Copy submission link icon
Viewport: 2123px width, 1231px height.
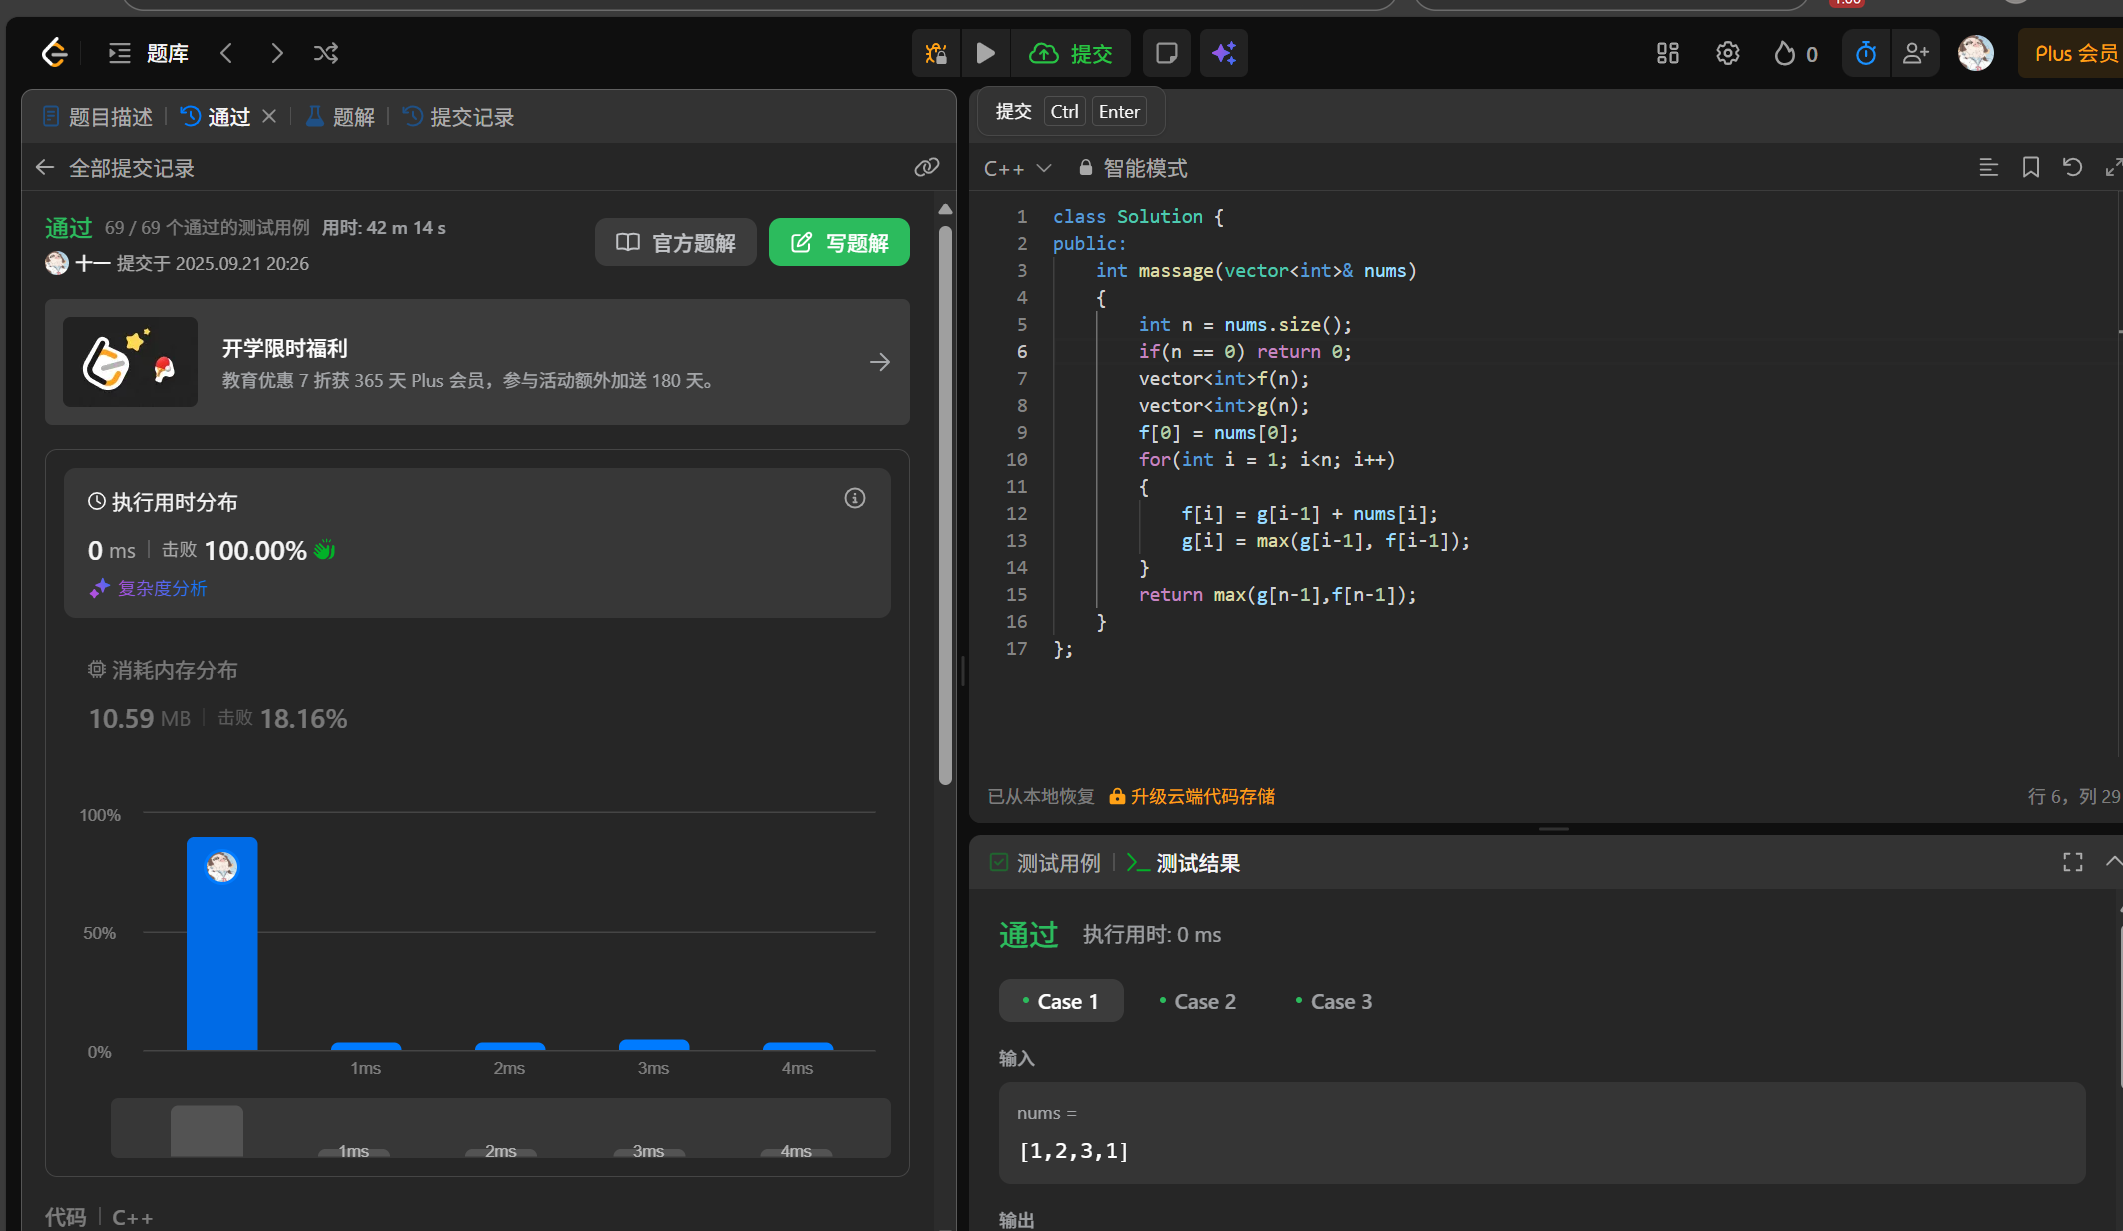tap(927, 167)
